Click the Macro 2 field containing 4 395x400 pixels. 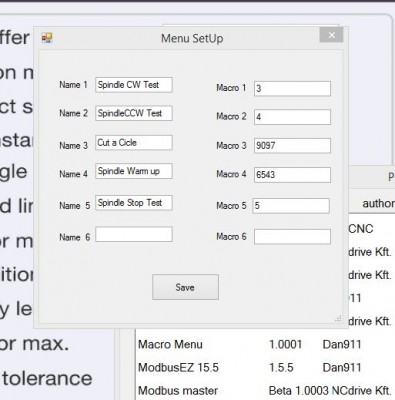click(292, 117)
